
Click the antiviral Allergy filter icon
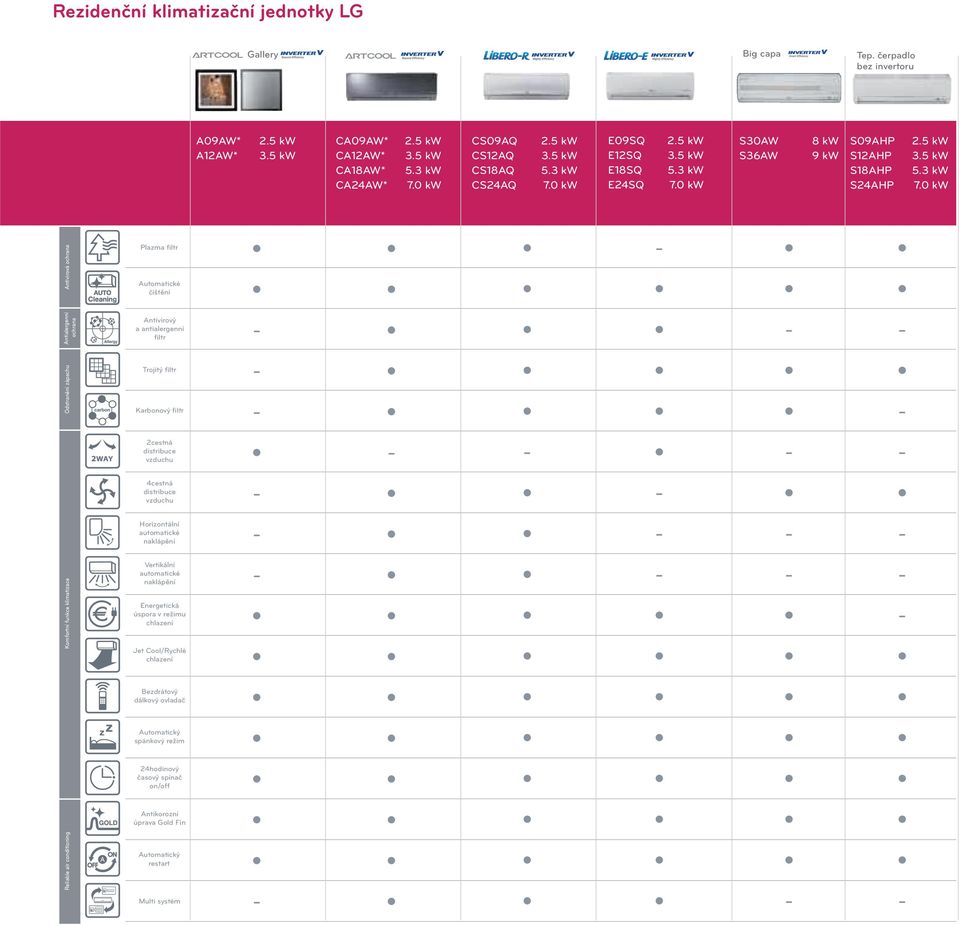pos(102,329)
